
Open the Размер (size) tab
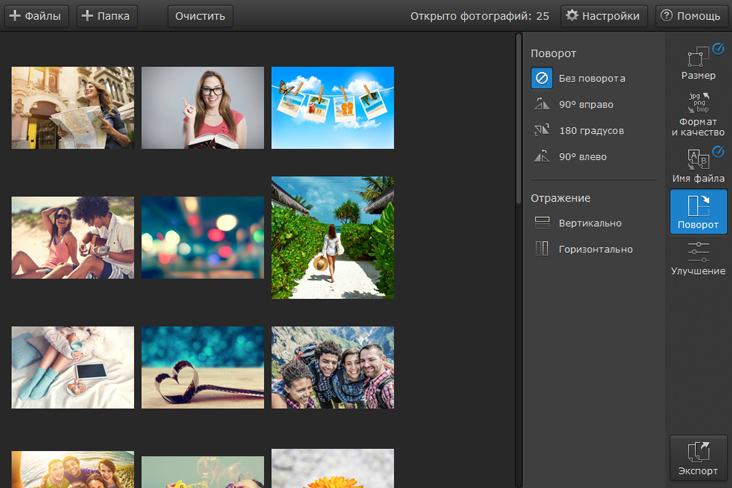[698, 64]
